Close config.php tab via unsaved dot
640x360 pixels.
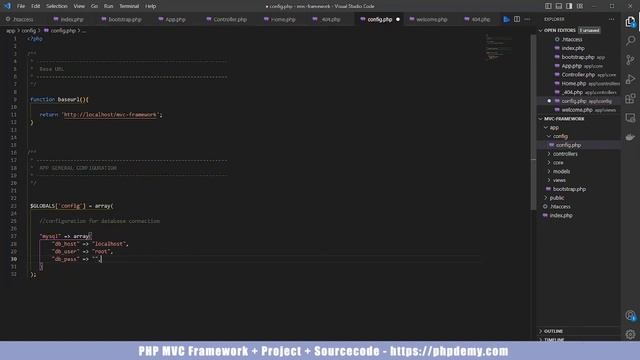tap(398, 19)
